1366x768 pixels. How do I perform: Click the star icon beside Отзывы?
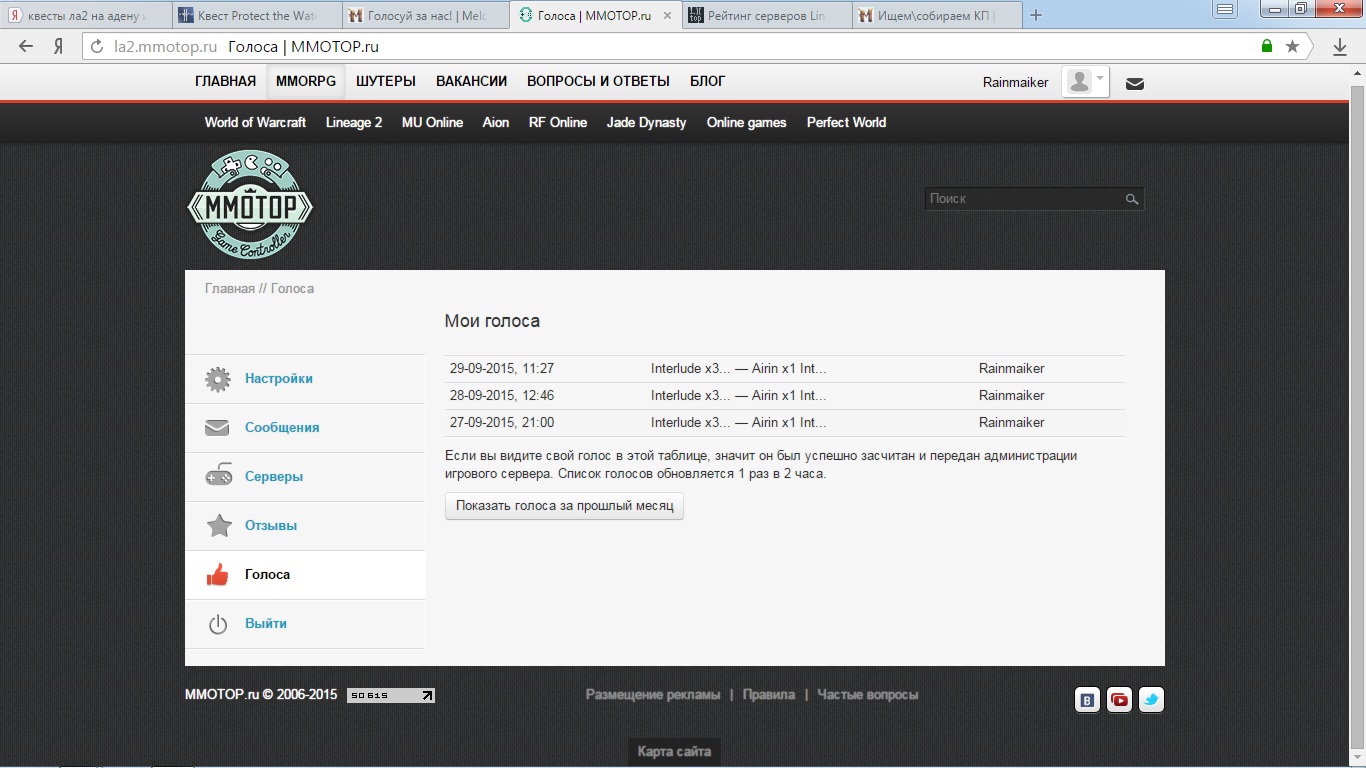click(218, 526)
